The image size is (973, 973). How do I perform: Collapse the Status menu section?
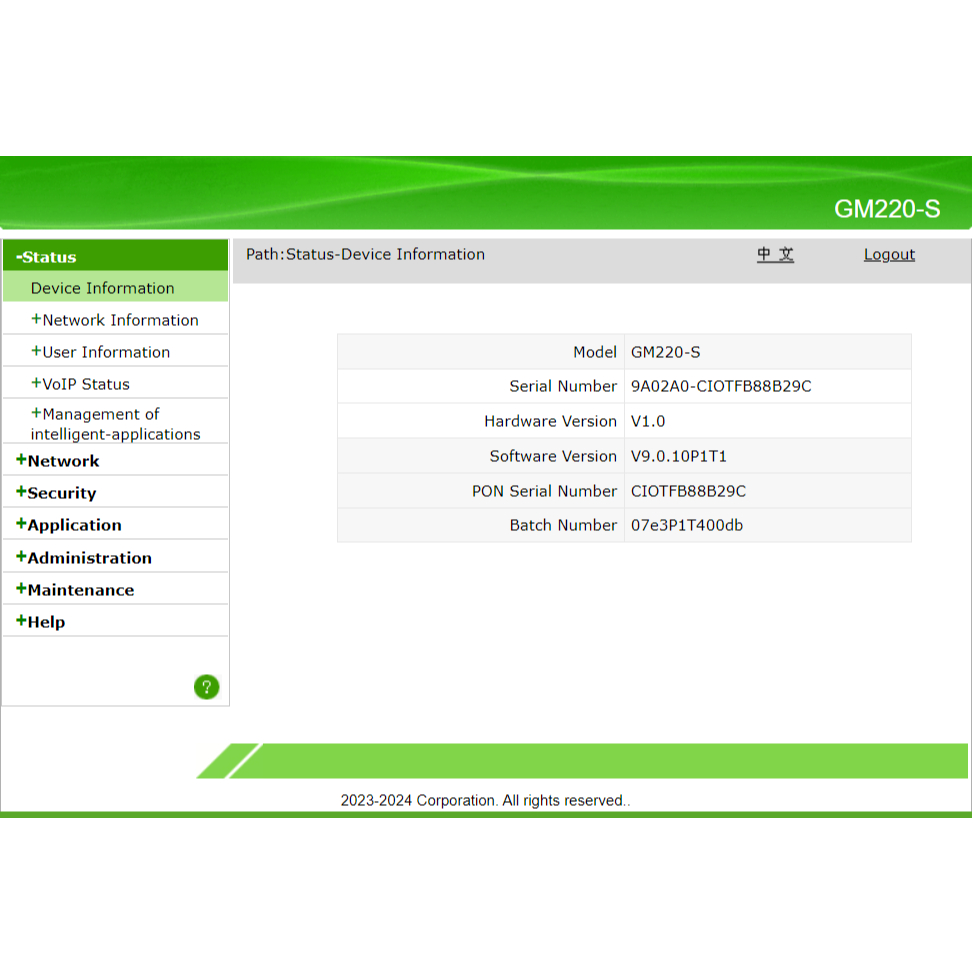[47, 257]
